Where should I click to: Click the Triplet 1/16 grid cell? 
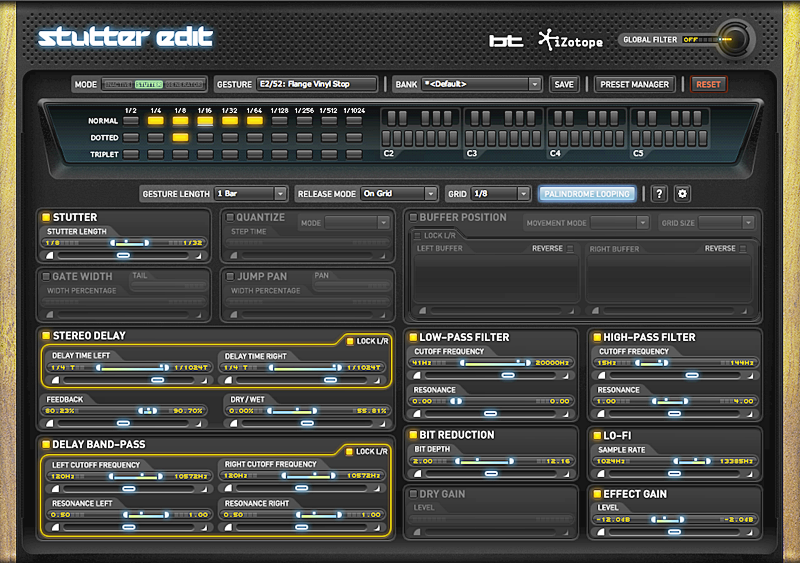[205, 154]
